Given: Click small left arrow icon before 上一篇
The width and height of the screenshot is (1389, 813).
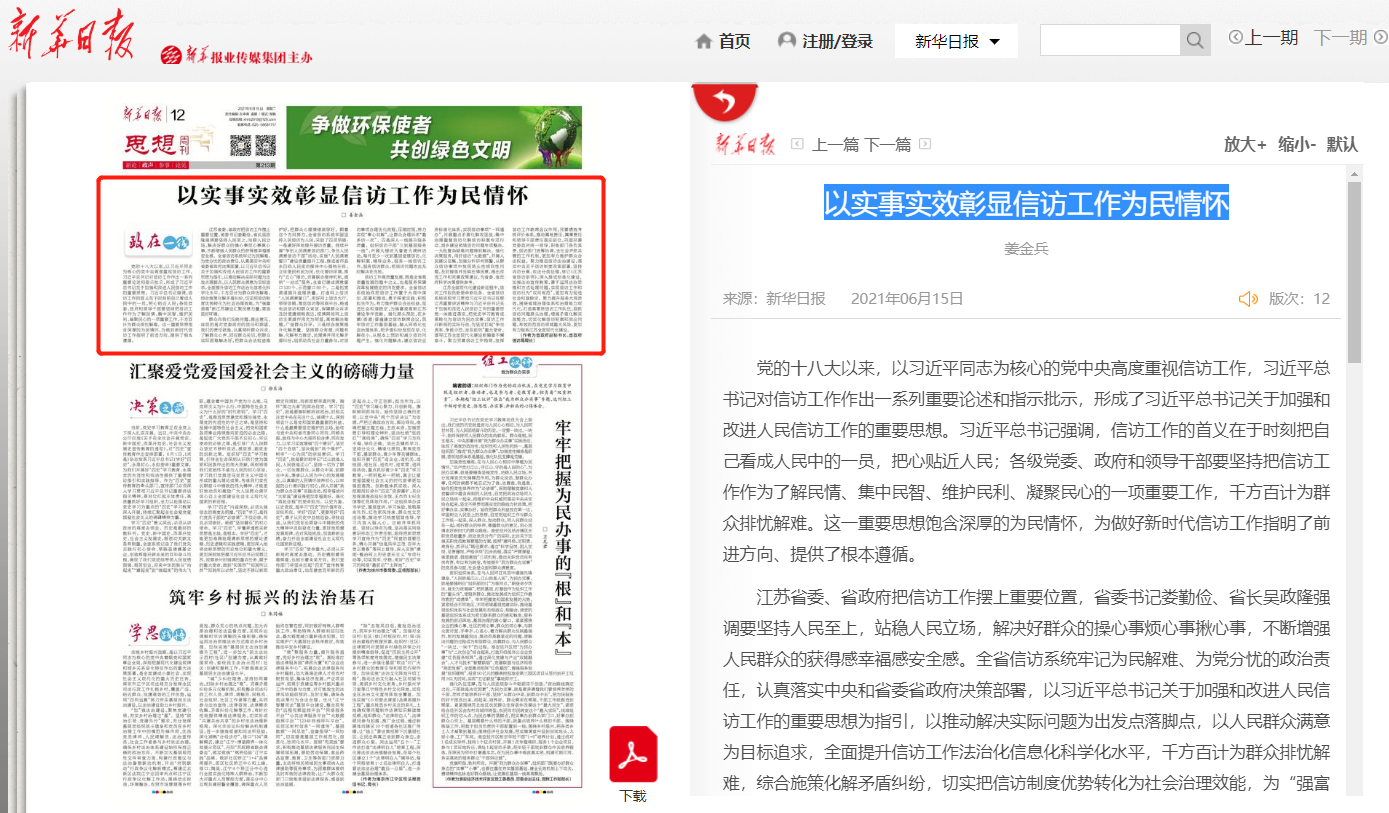Looking at the screenshot, I should [x=797, y=144].
